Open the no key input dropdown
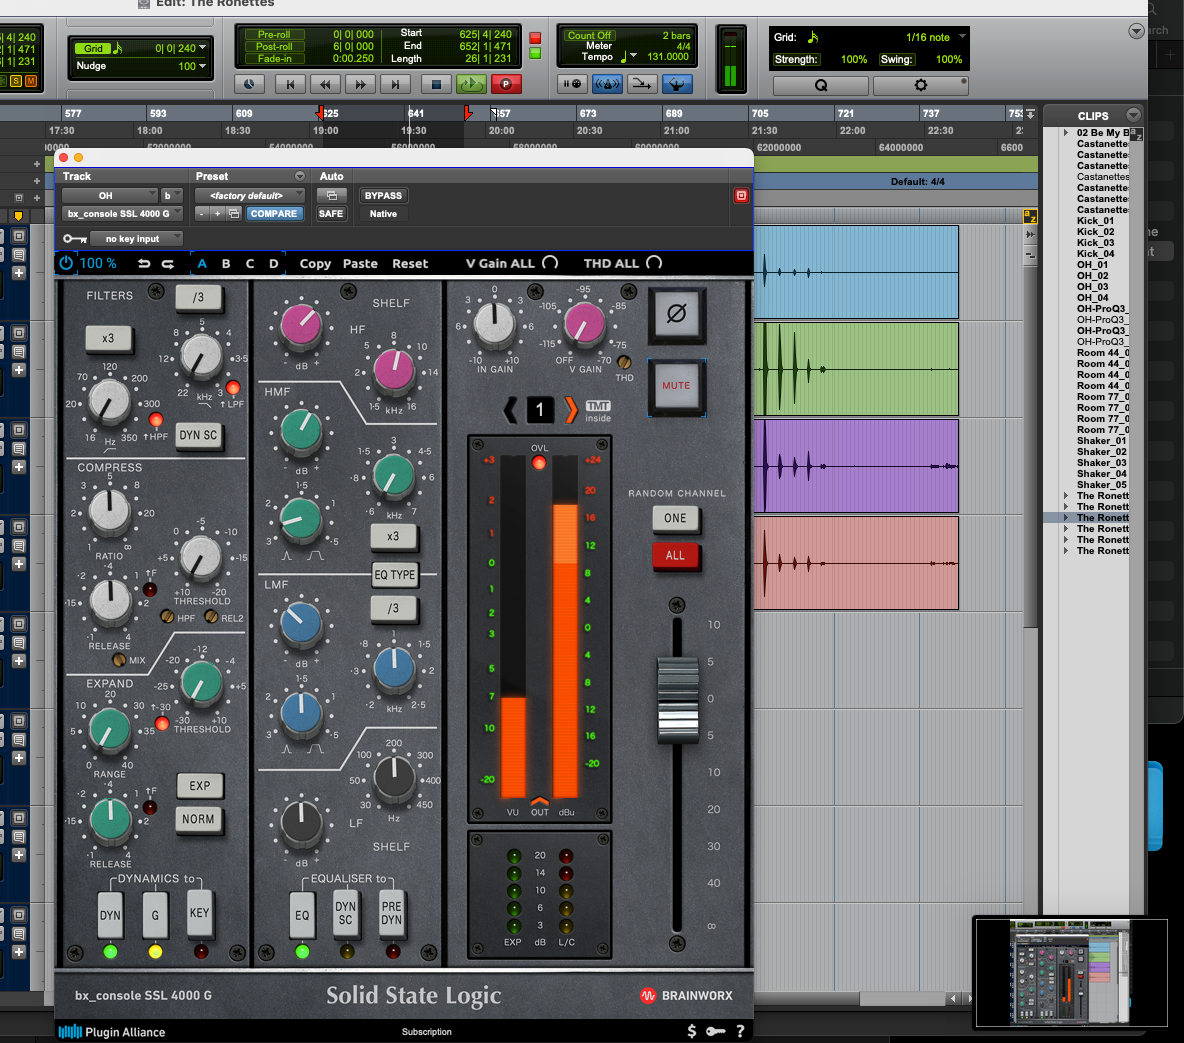Viewport: 1184px width, 1043px height. point(136,239)
